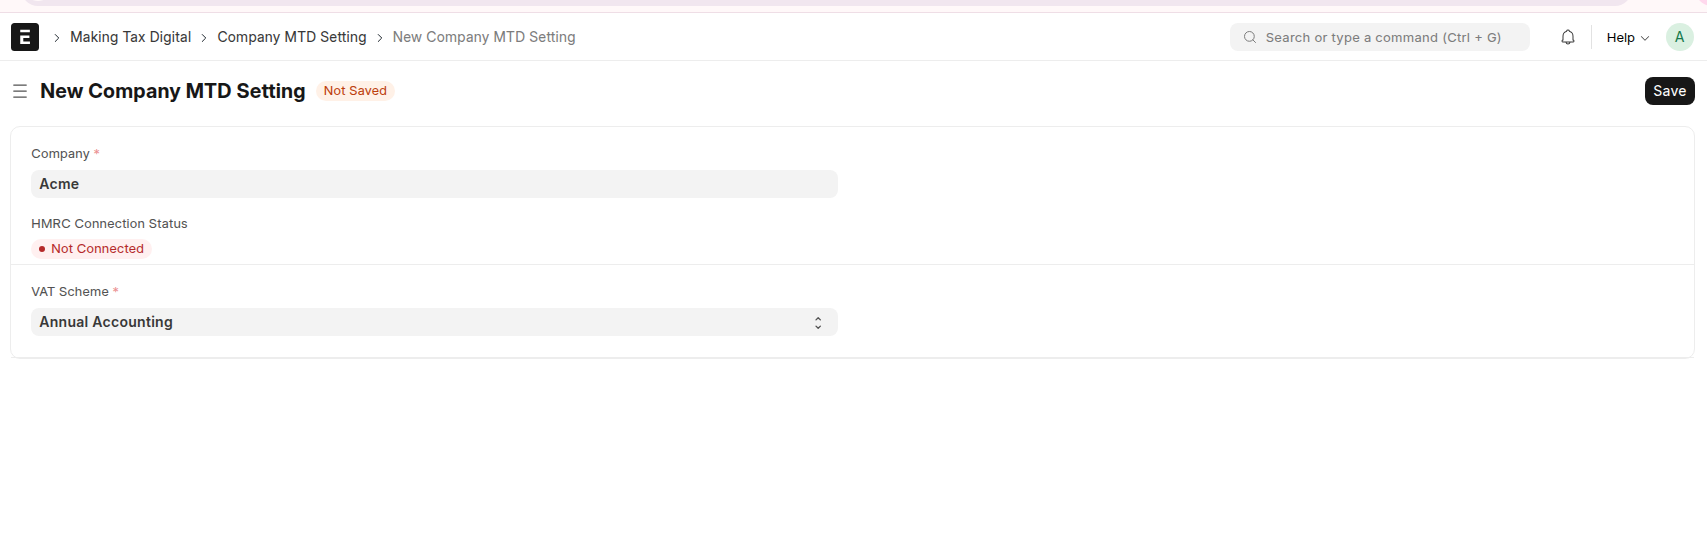Click the HMRC Connection Status label
1707x535 pixels.
pos(109,224)
